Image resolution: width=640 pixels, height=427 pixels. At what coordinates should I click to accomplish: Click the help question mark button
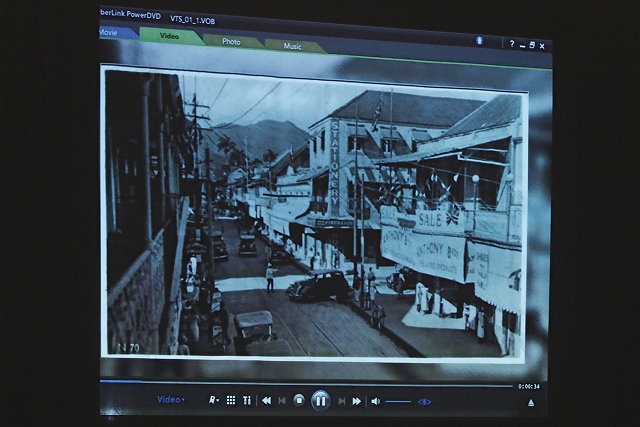tap(511, 44)
